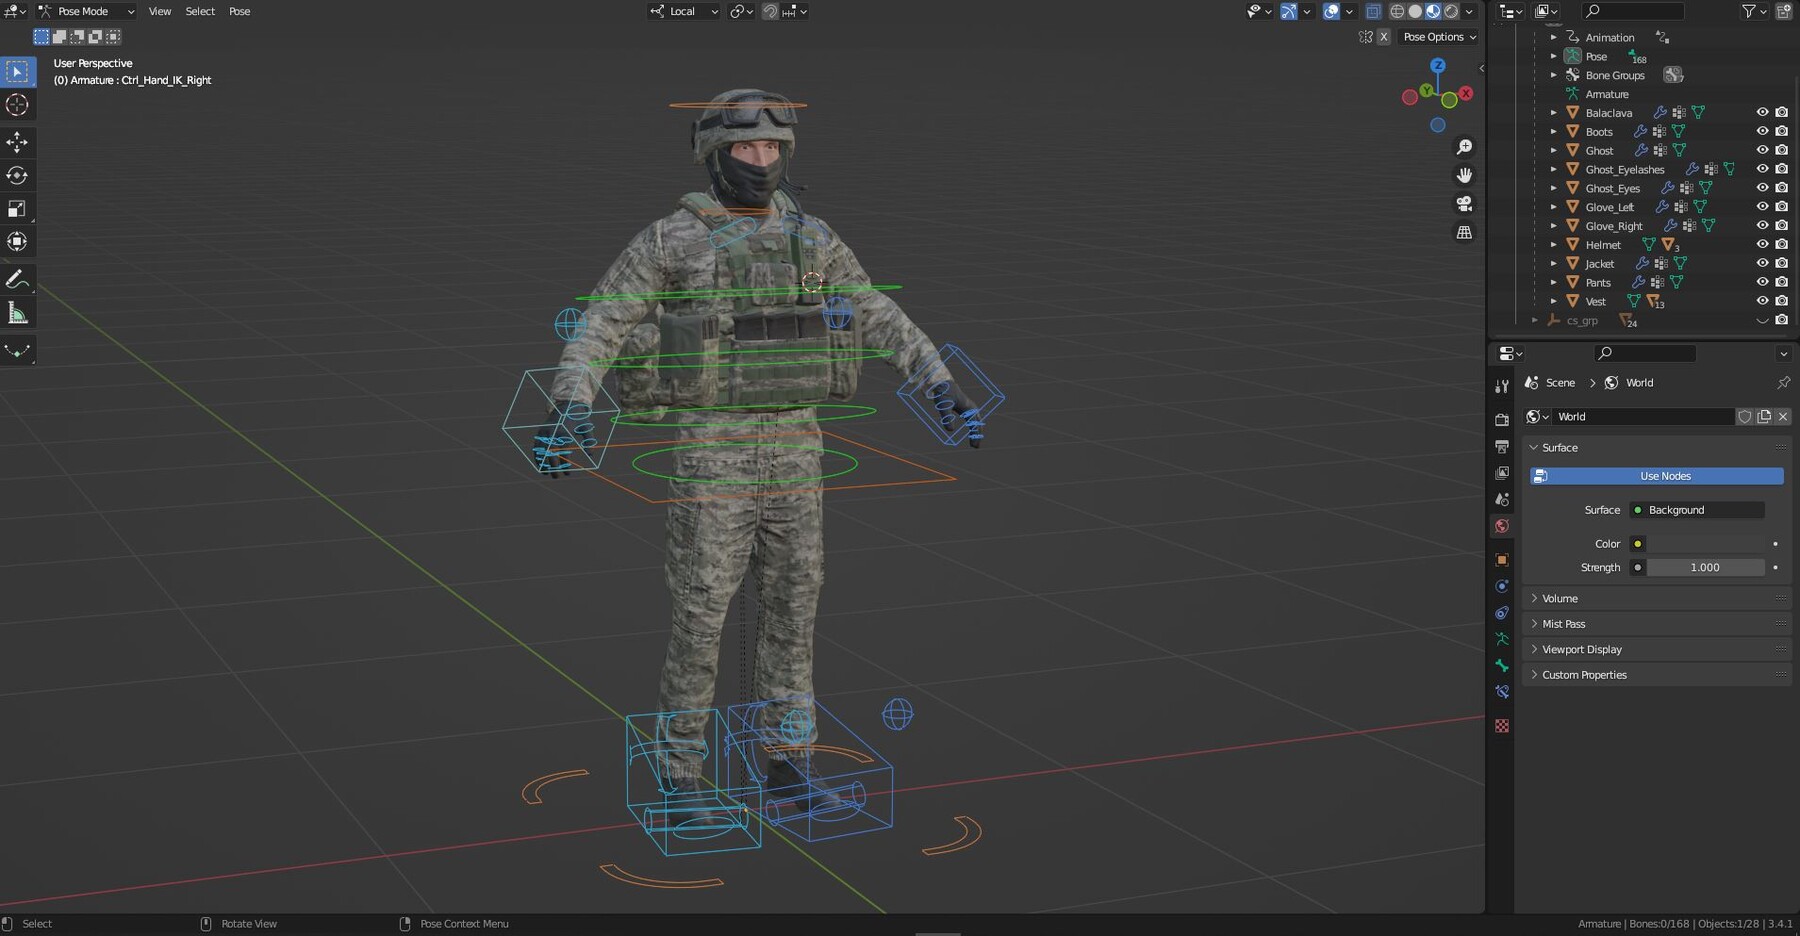Screen dimensions: 1800x936
Task: Open the Pose menu in the header
Action: click(239, 11)
